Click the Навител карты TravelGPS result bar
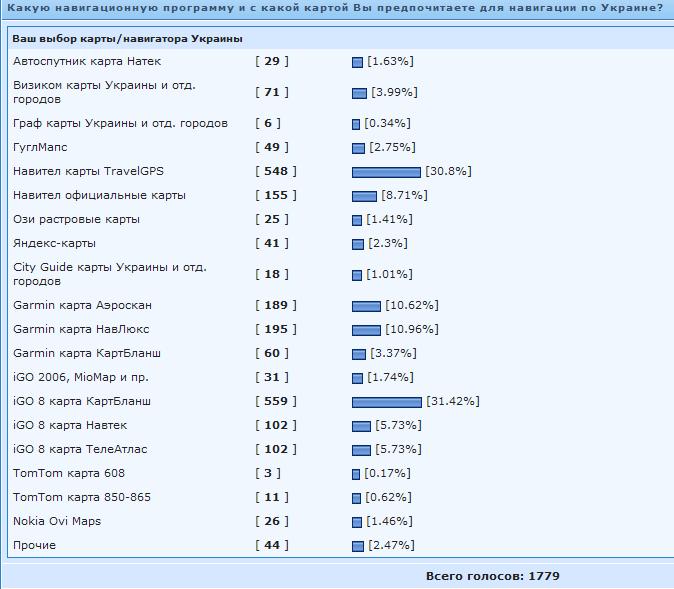674x589 pixels. 386,172
